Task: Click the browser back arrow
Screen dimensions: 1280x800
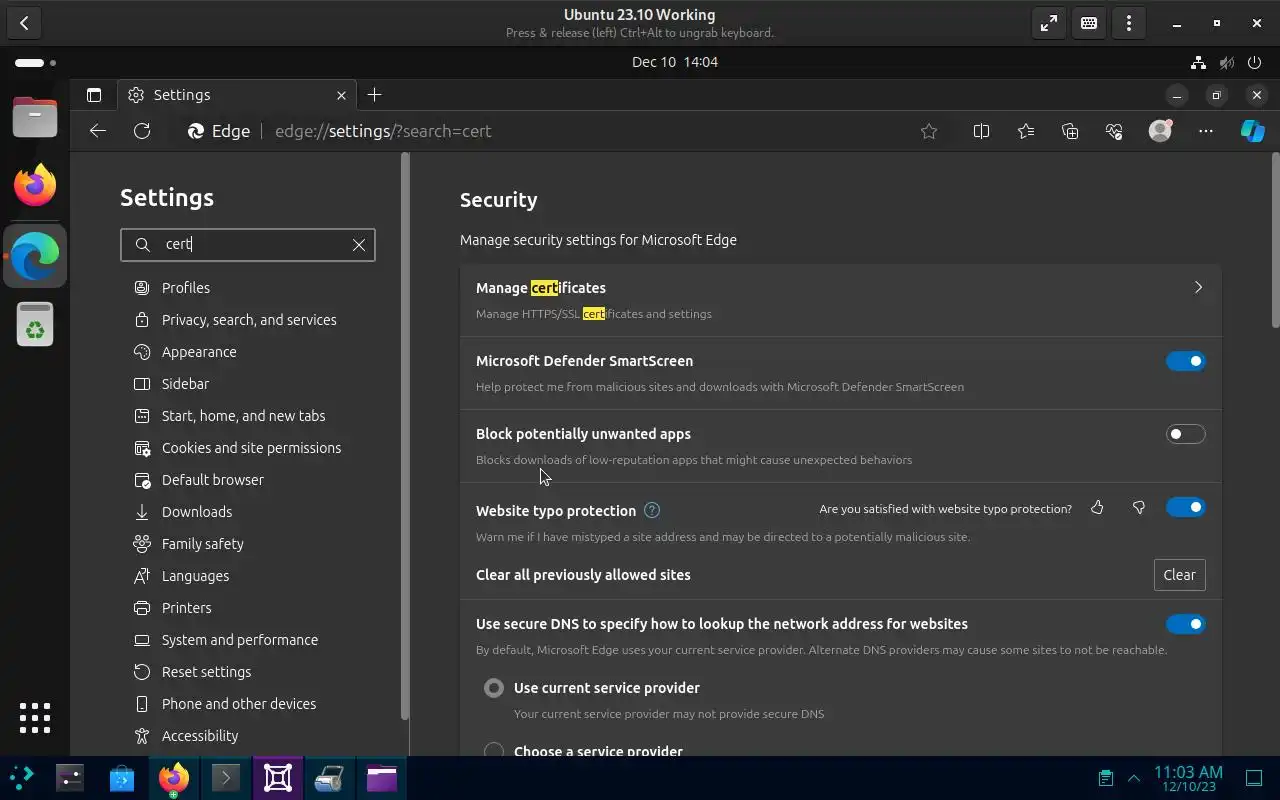Action: click(x=97, y=131)
